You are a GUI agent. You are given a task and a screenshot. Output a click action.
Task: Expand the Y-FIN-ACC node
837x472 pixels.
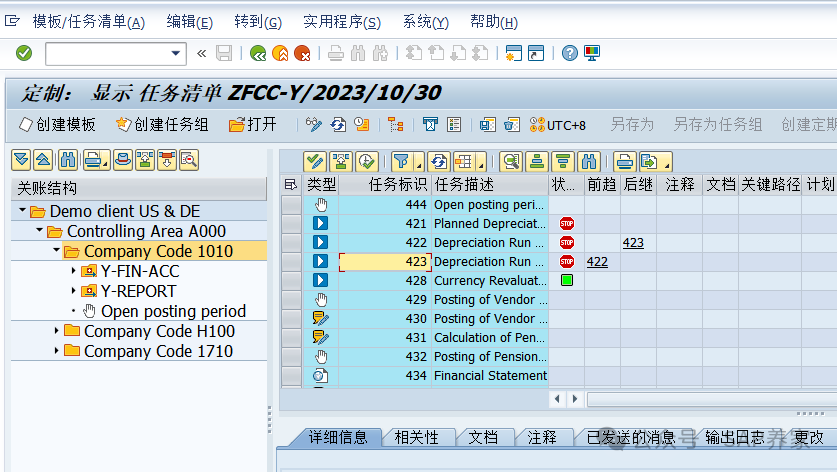click(73, 271)
